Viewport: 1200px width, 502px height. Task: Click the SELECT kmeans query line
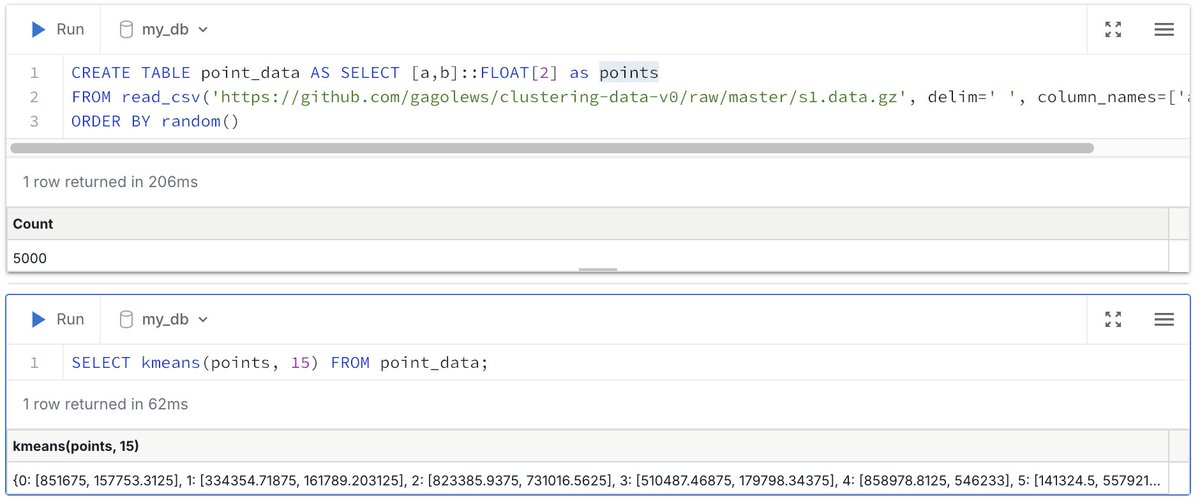(x=280, y=362)
